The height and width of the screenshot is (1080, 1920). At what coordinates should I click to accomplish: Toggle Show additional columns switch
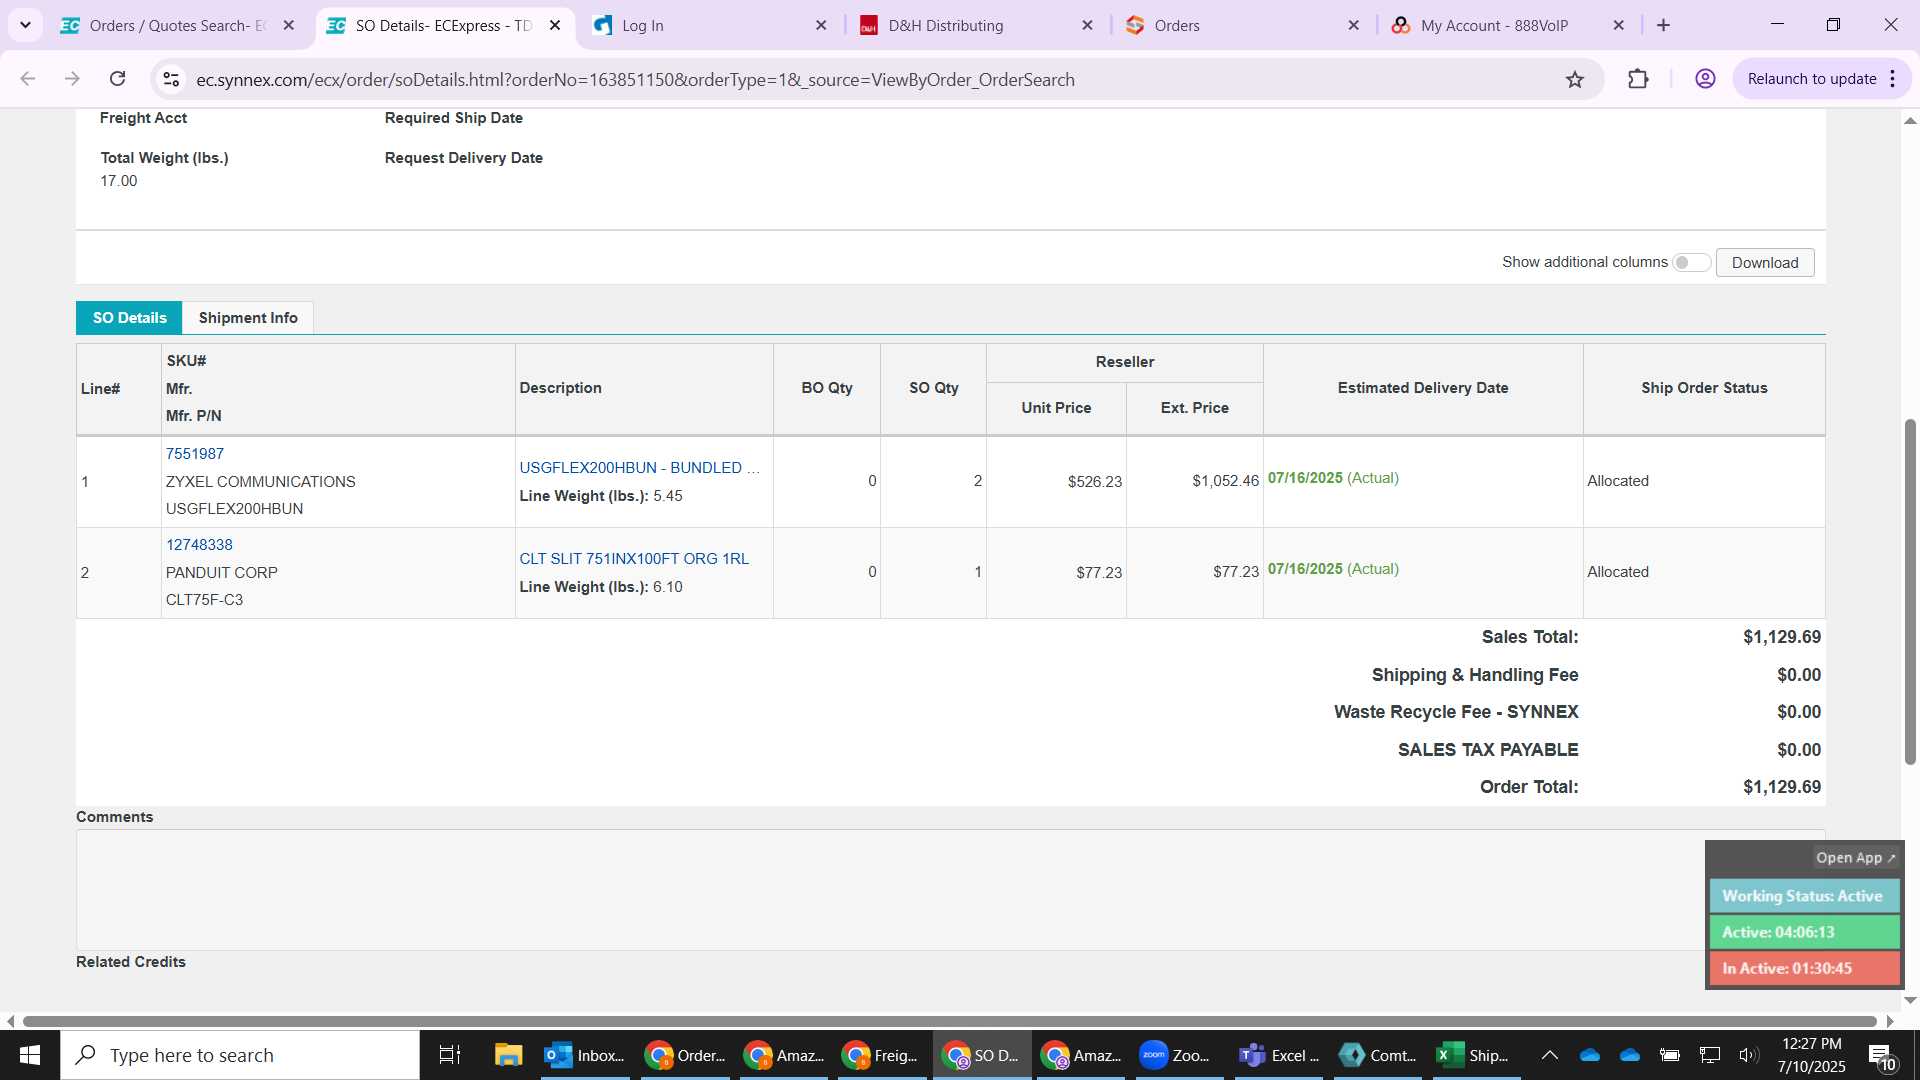point(1691,262)
